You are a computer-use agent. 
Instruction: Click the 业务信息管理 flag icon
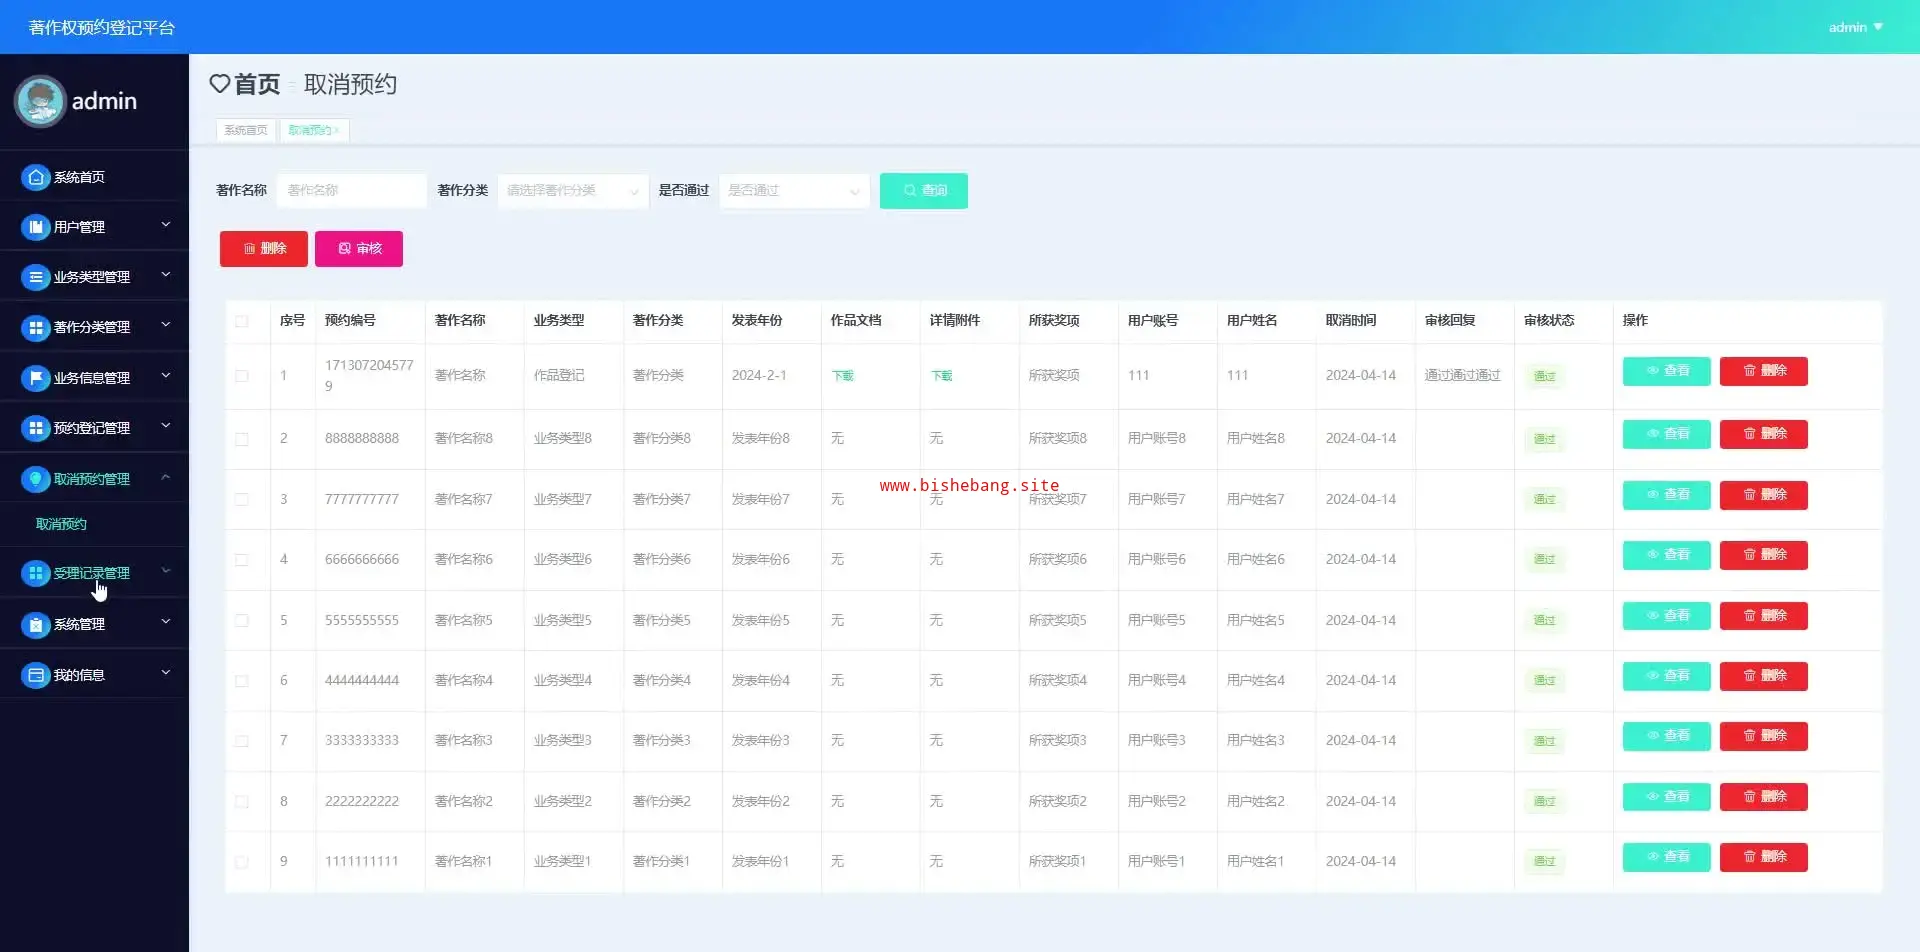coord(36,378)
